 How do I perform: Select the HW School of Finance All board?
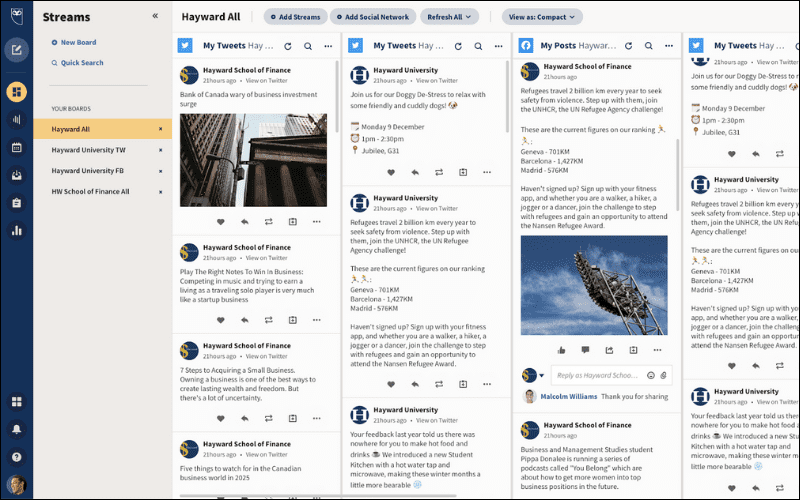click(x=90, y=192)
